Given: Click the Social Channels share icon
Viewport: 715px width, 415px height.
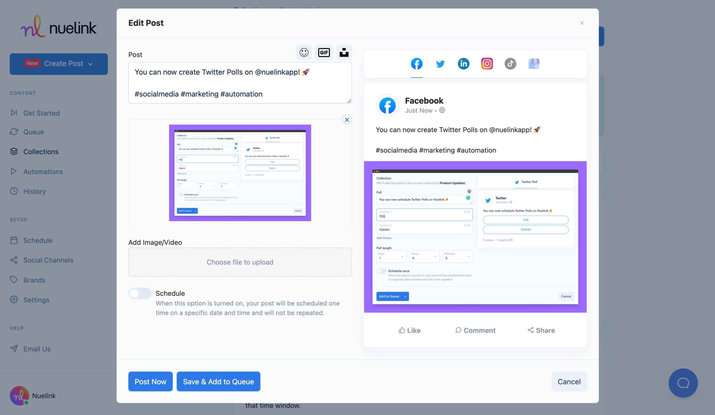Looking at the screenshot, I should (14, 260).
